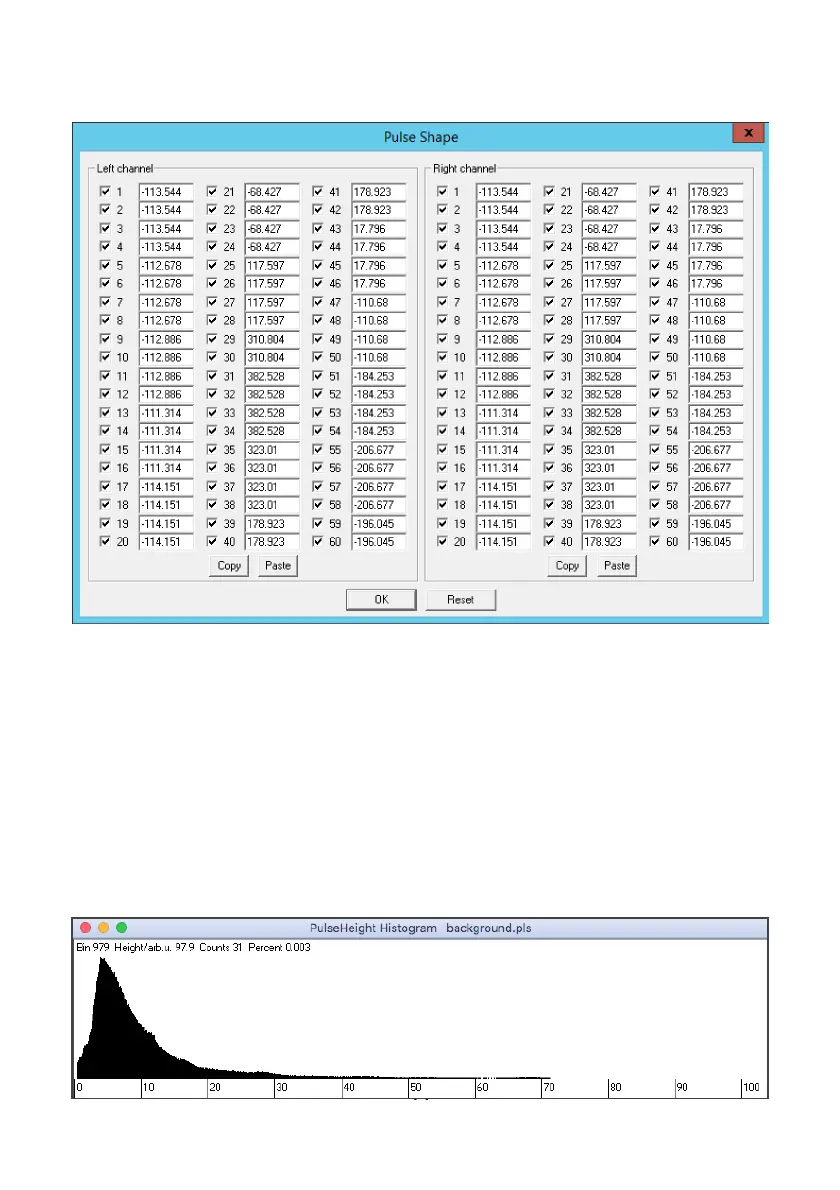Toggle Right channel checkbox 39
Screen dimensions: 840x1190
(x=549, y=523)
